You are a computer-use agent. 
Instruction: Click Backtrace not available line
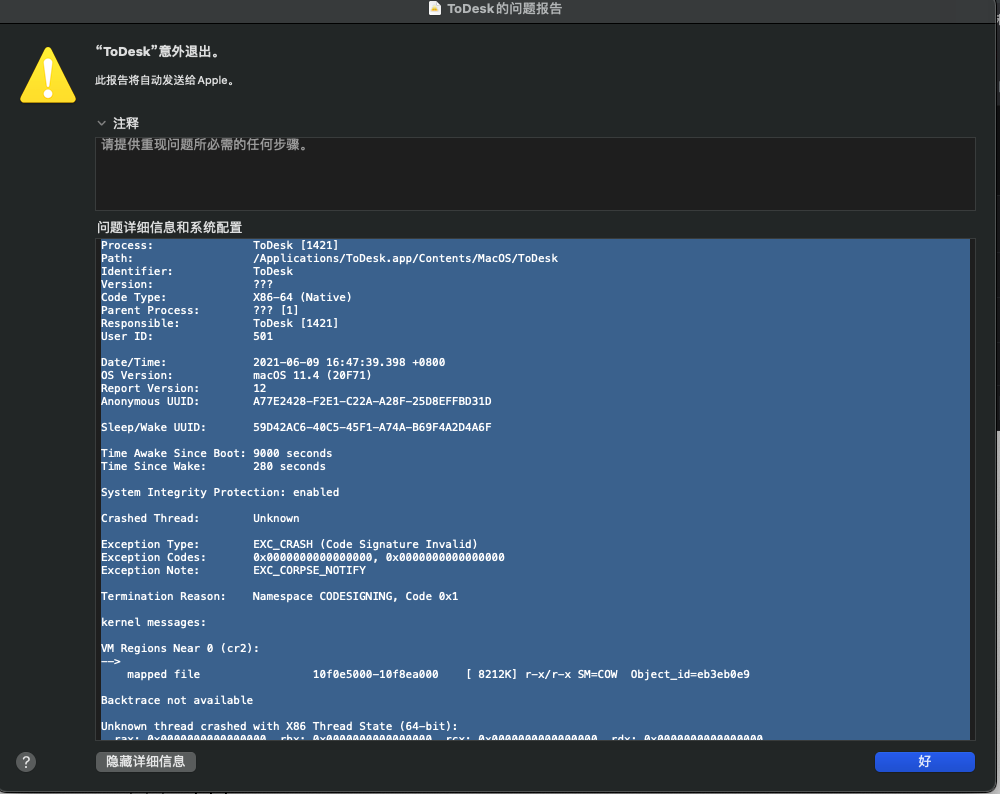(x=177, y=700)
